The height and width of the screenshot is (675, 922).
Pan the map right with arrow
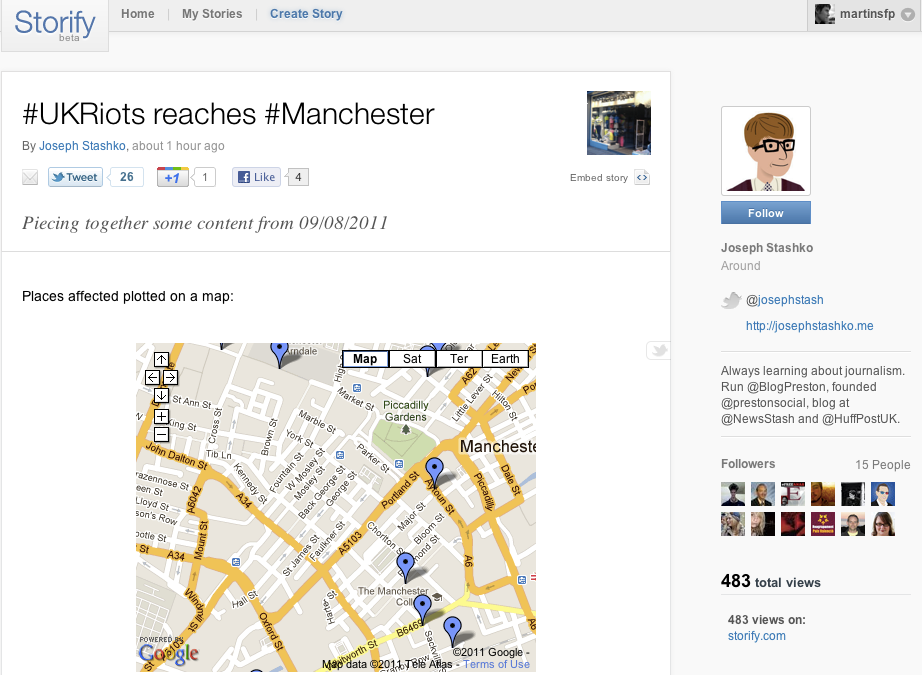point(171,377)
